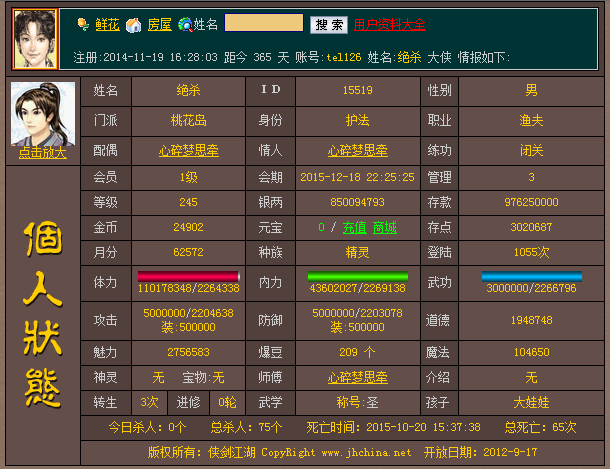The image size is (610, 469).
Task: Click the 道德 value 1948748
Action: click(531, 320)
